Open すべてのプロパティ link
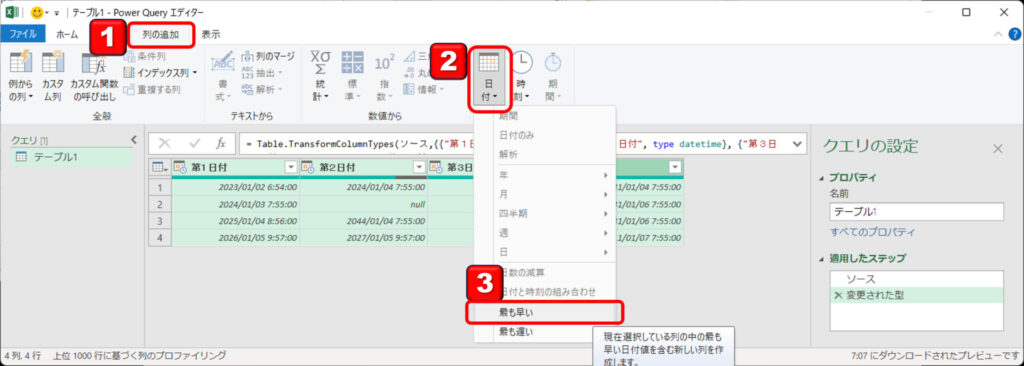 click(872, 232)
